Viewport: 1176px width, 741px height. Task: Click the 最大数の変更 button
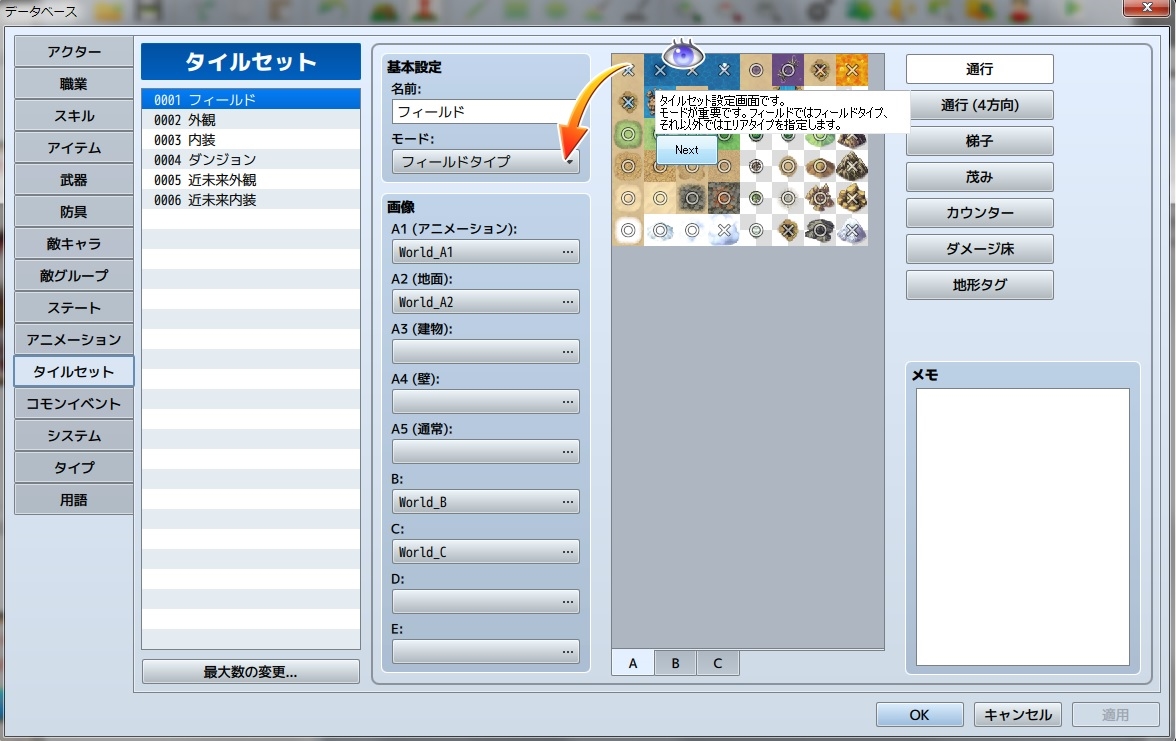pos(250,672)
